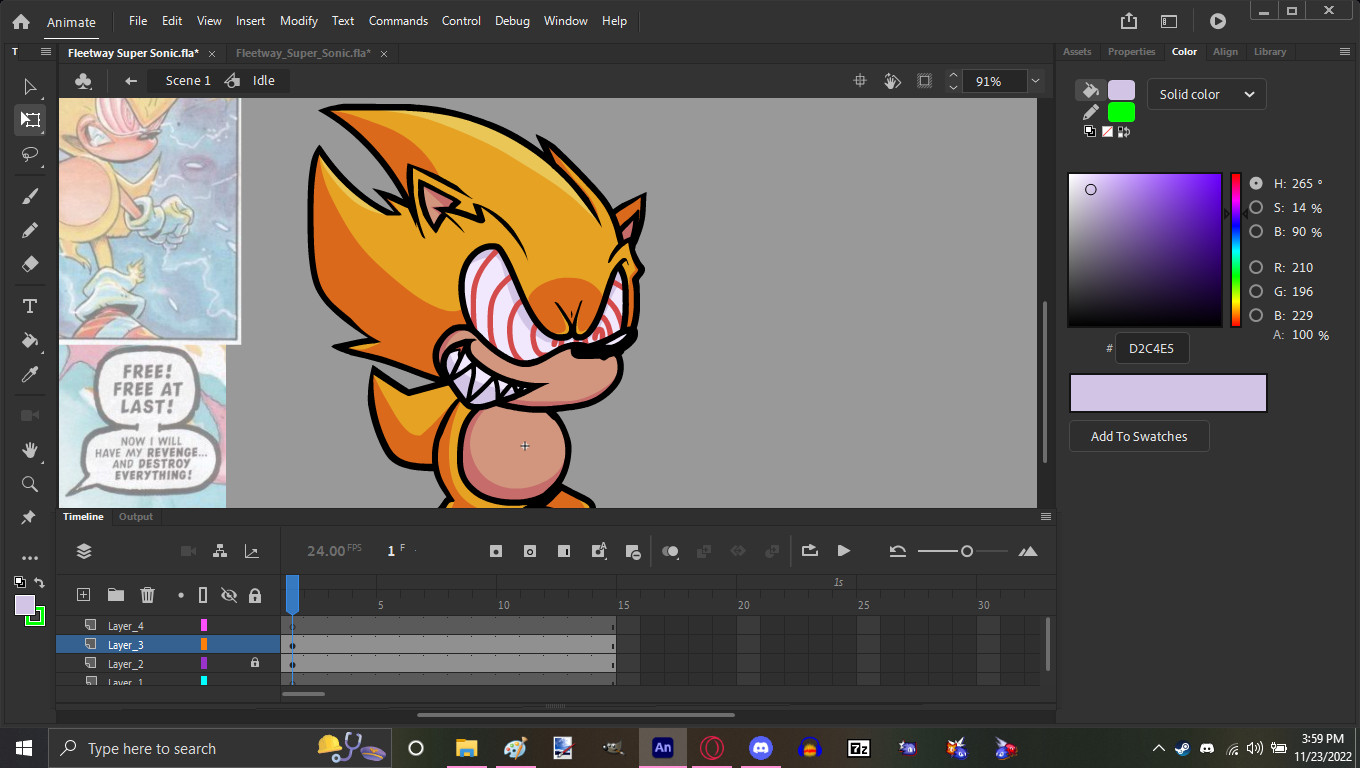Select the Asset Warp pin tool
This screenshot has height=768, width=1360.
click(x=29, y=518)
